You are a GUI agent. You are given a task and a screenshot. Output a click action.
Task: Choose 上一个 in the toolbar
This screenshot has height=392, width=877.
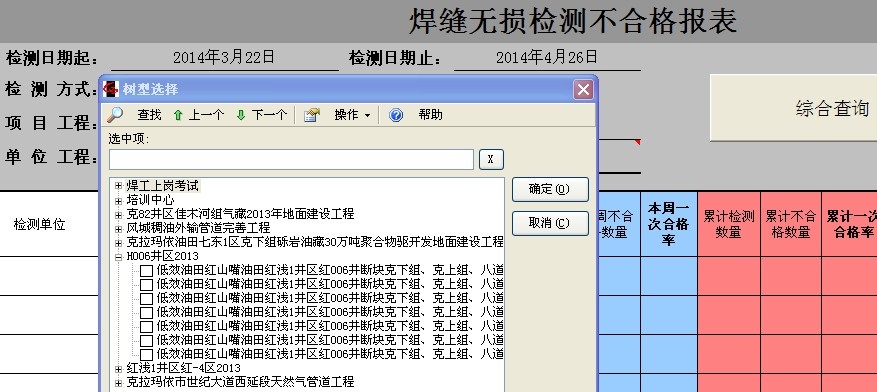206,115
